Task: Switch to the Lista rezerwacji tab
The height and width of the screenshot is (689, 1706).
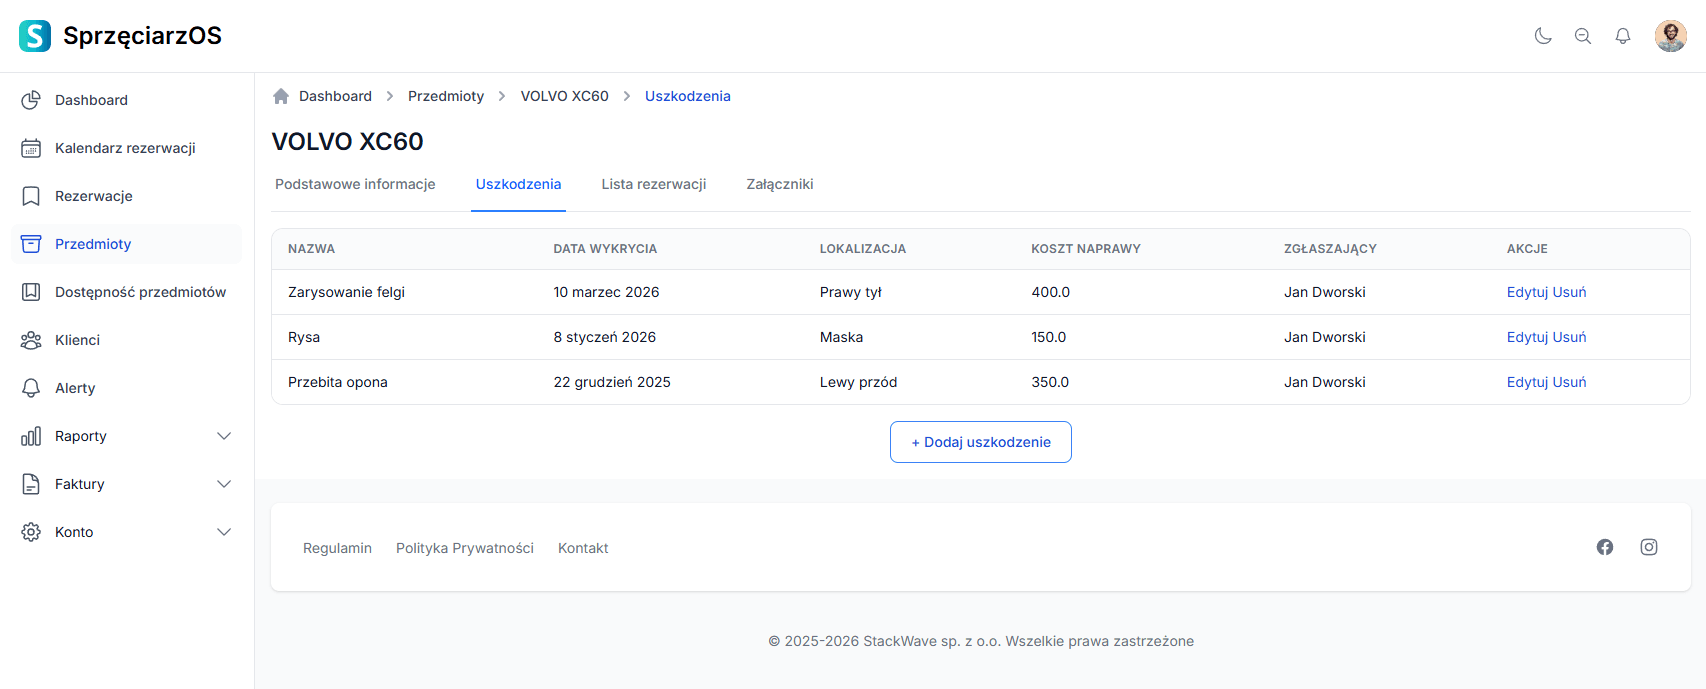Action: (653, 184)
